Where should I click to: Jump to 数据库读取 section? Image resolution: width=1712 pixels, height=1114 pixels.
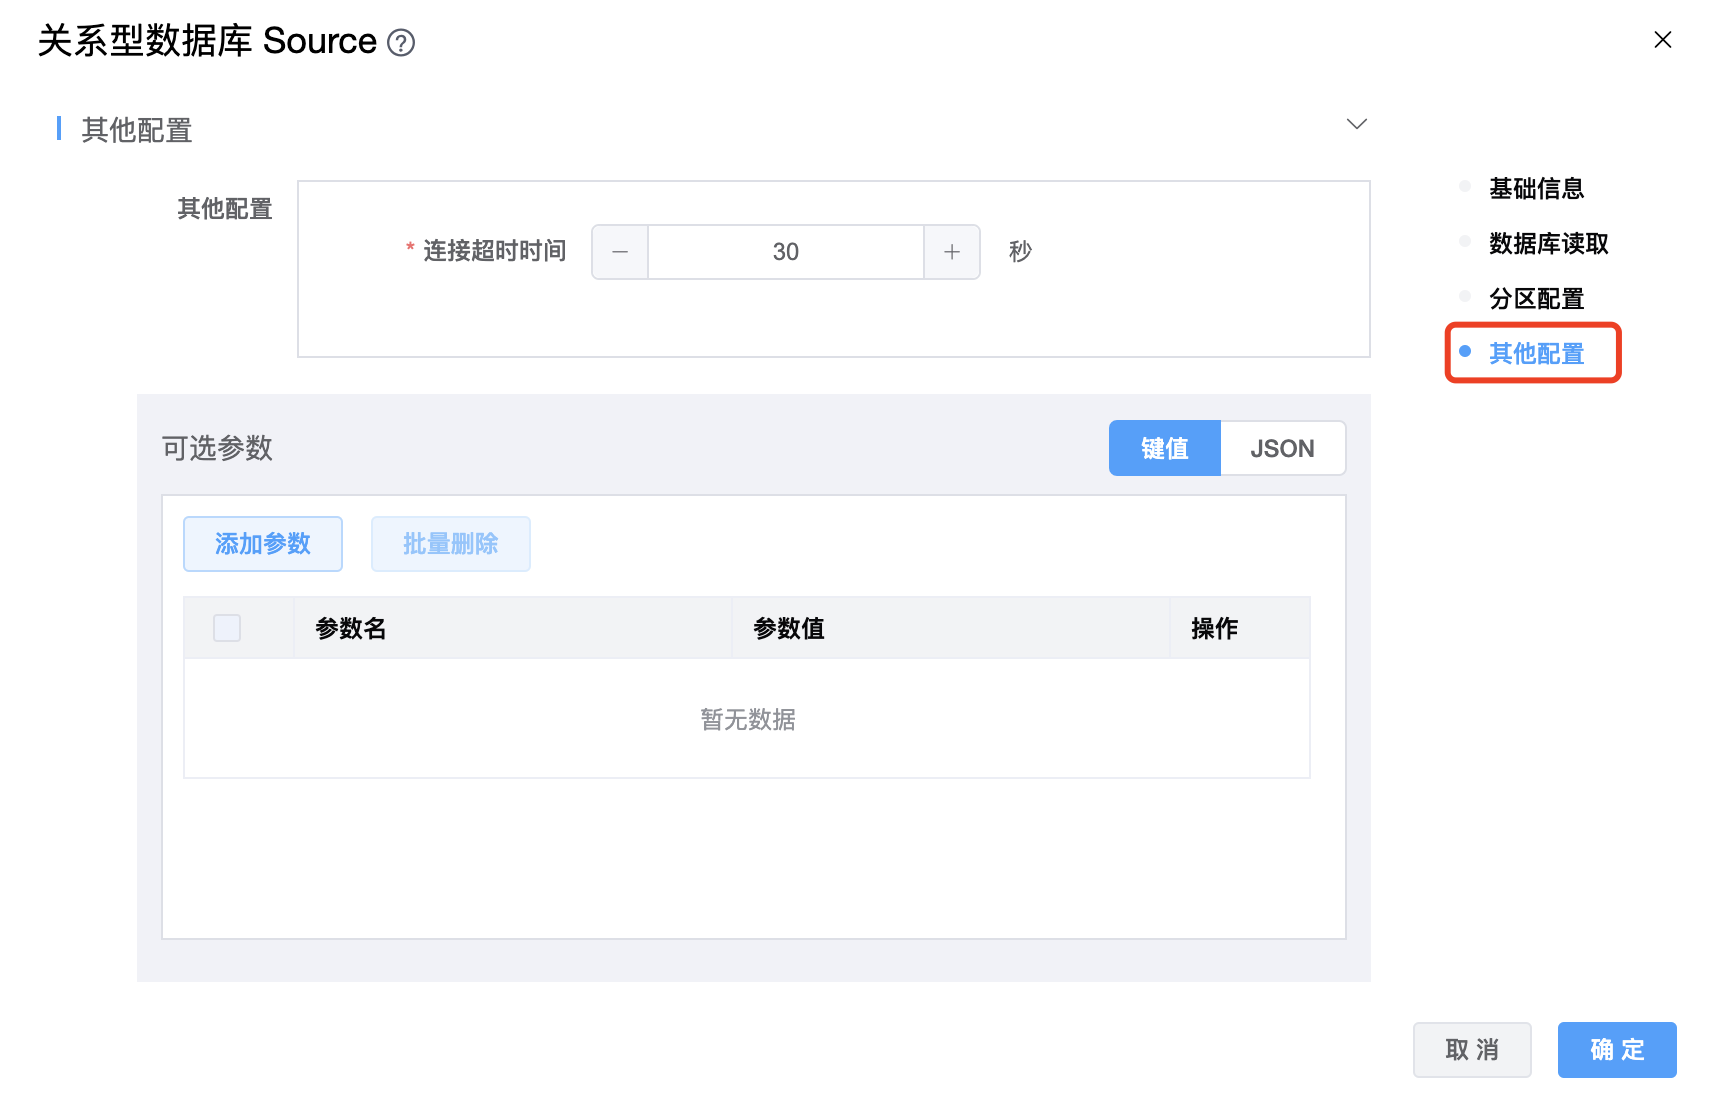click(1547, 243)
